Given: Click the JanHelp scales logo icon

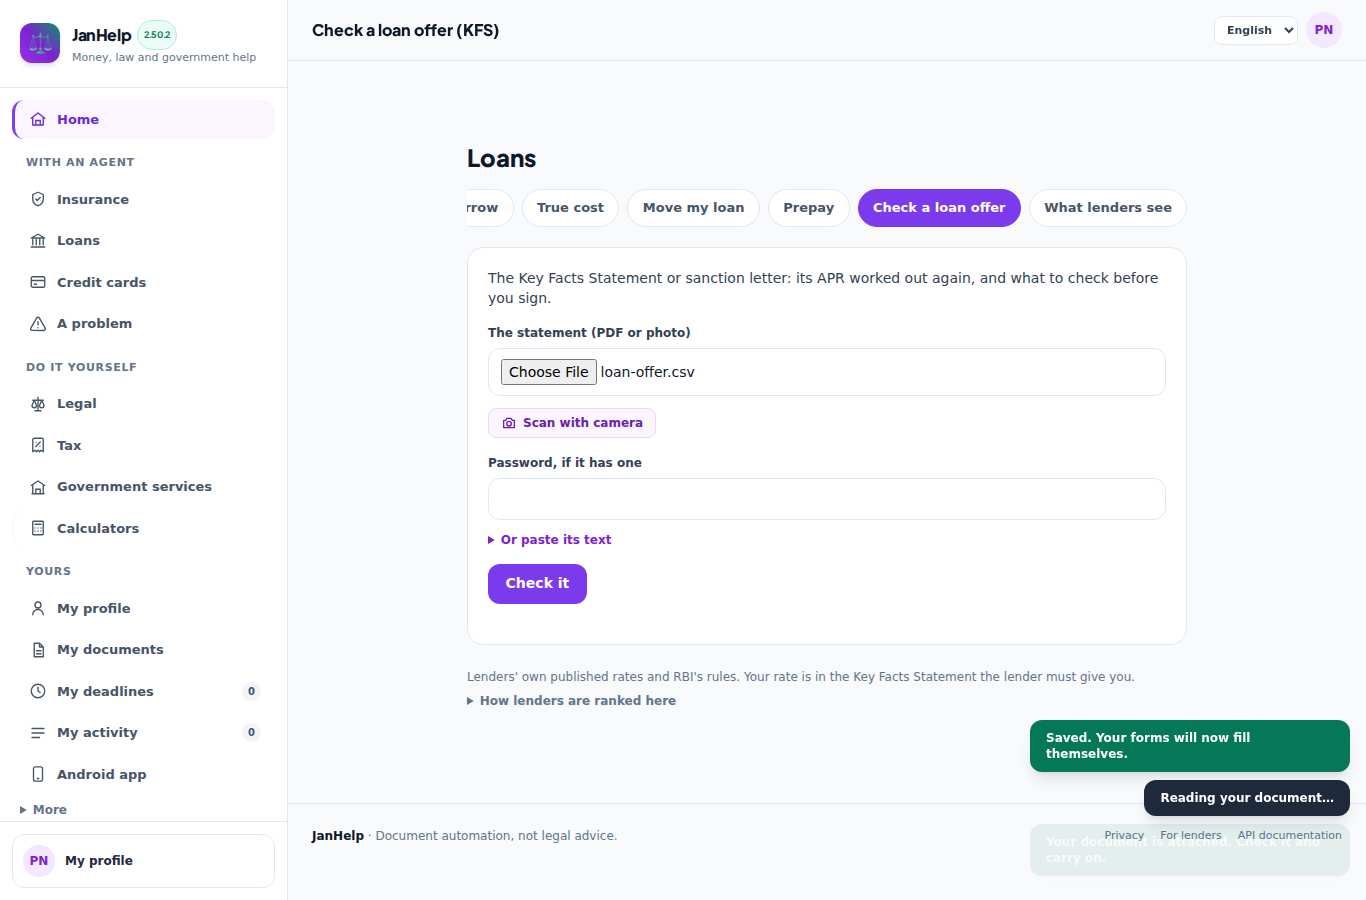Looking at the screenshot, I should pyautogui.click(x=40, y=43).
